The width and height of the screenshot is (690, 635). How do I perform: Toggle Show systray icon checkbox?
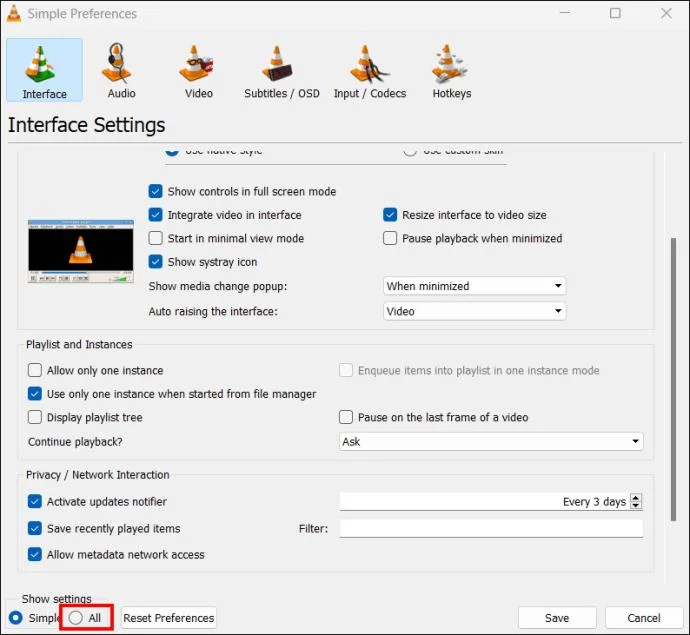pyautogui.click(x=155, y=262)
